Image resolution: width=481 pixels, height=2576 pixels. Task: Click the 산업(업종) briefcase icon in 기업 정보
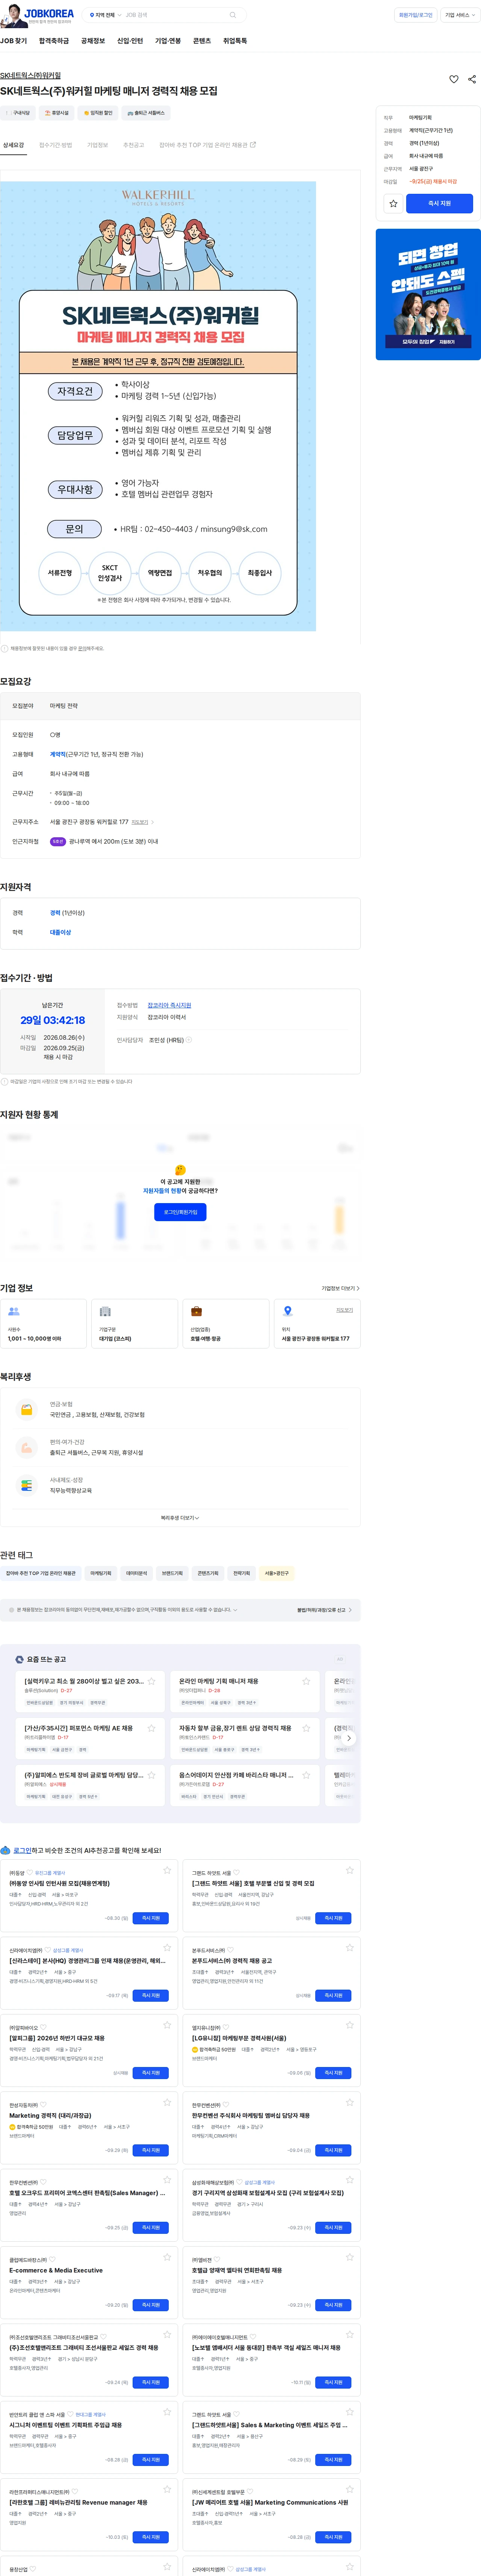point(196,1310)
